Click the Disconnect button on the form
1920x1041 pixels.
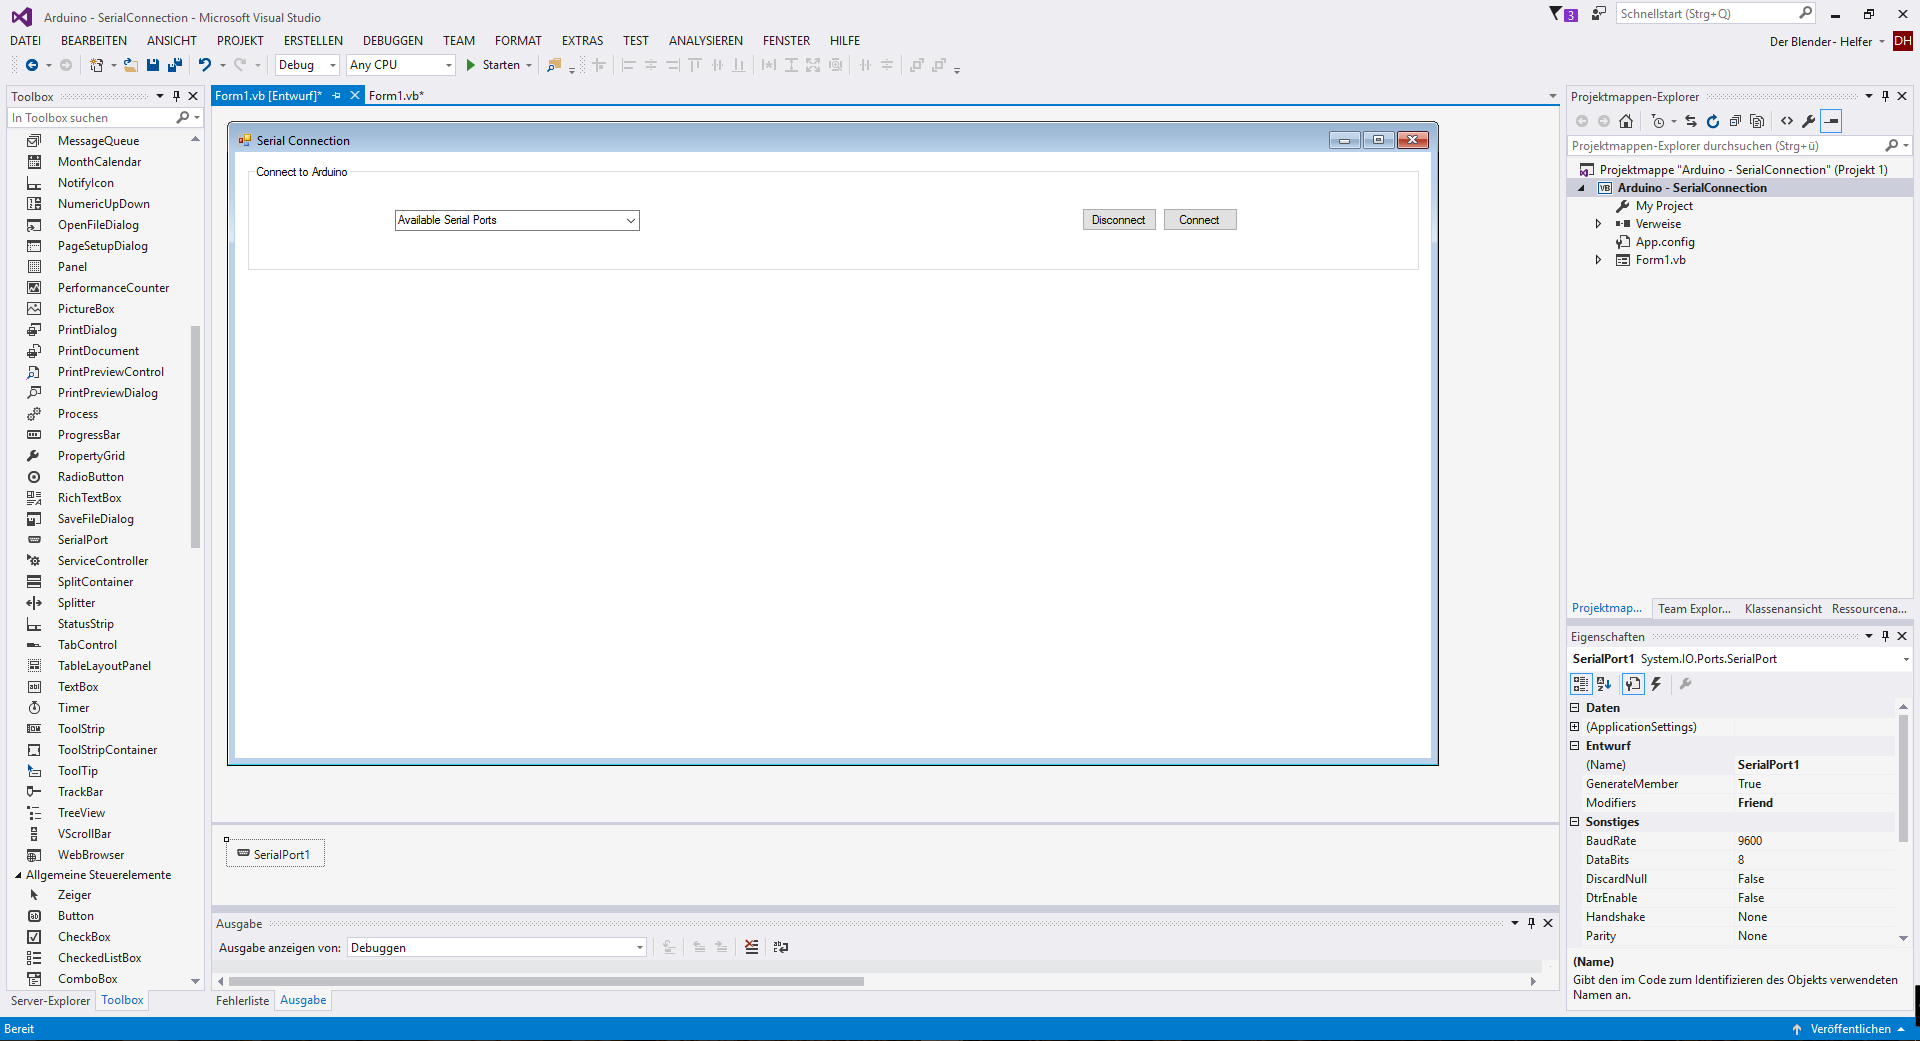1118,219
